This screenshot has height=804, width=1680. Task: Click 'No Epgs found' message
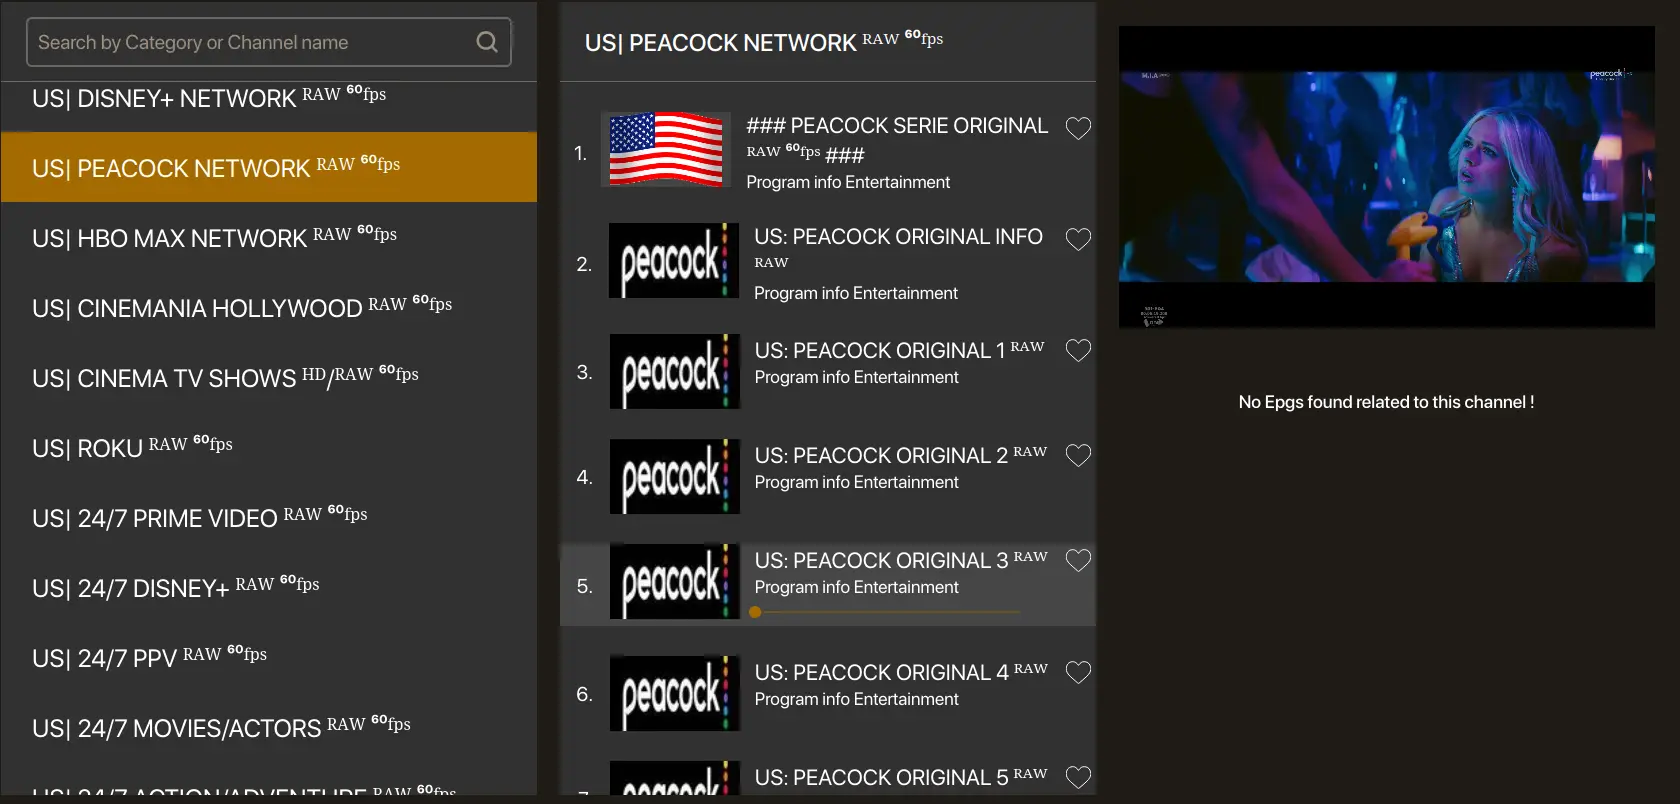(x=1386, y=402)
